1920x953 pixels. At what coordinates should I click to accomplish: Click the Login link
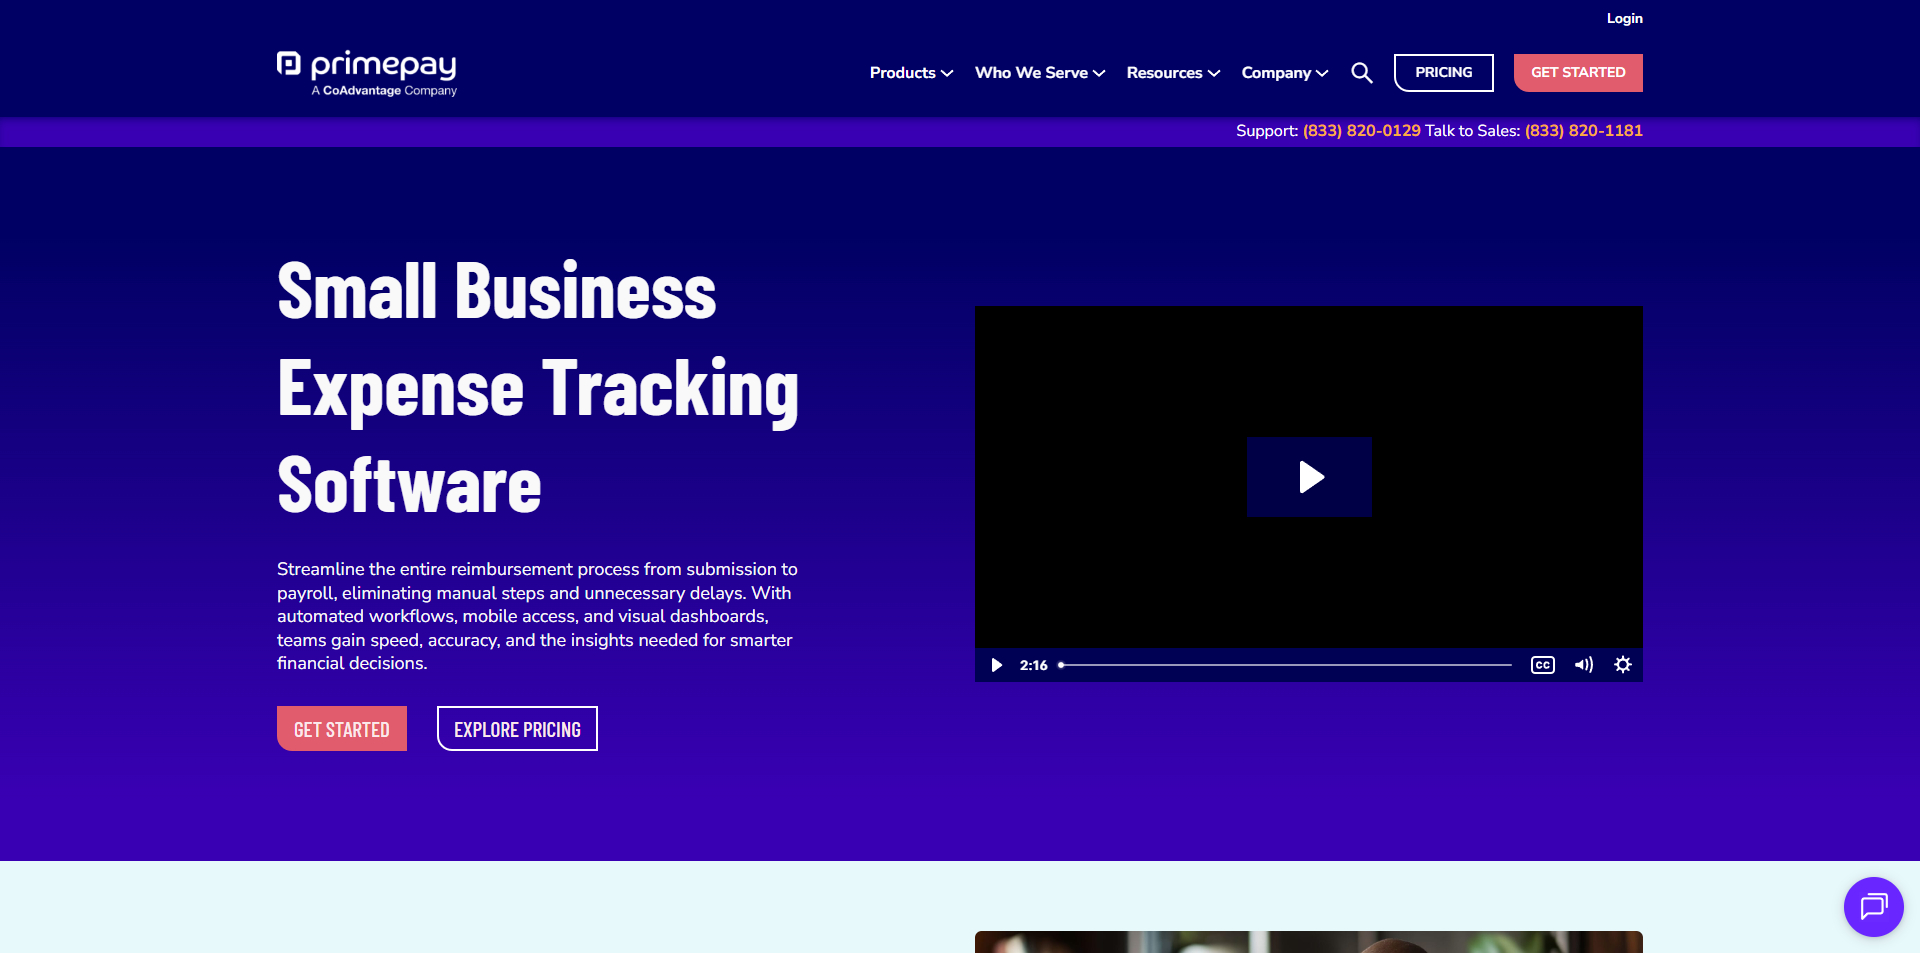tap(1624, 18)
